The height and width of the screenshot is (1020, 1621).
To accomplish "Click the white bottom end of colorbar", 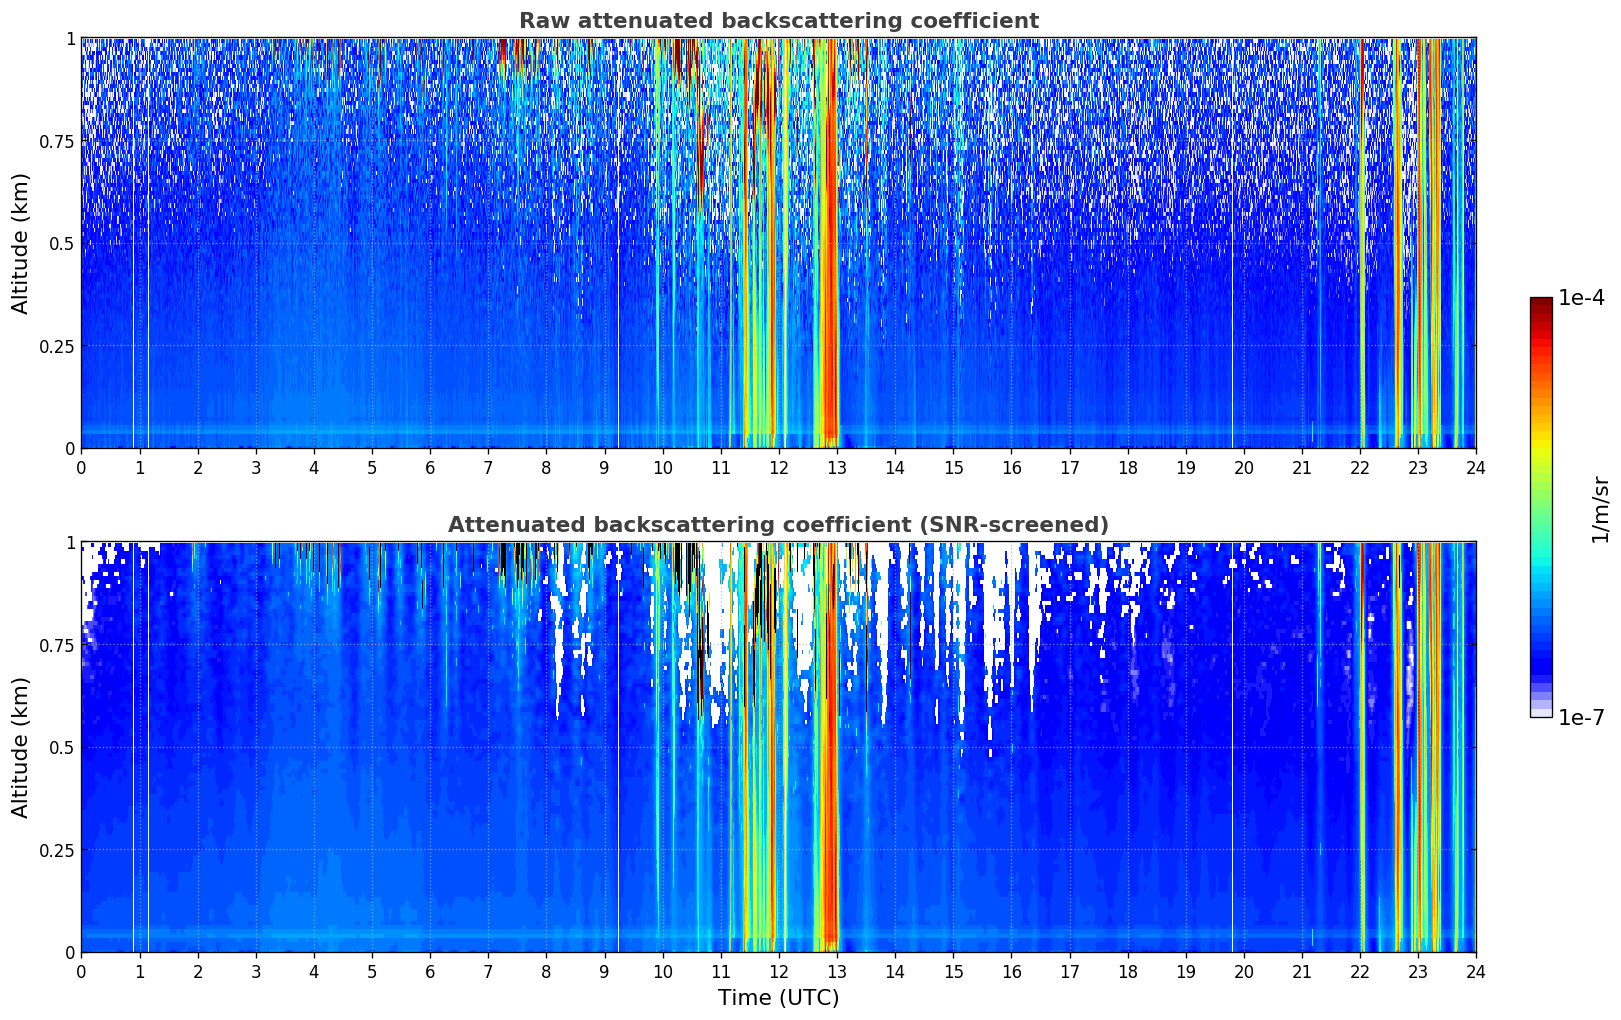I will coord(1541,712).
